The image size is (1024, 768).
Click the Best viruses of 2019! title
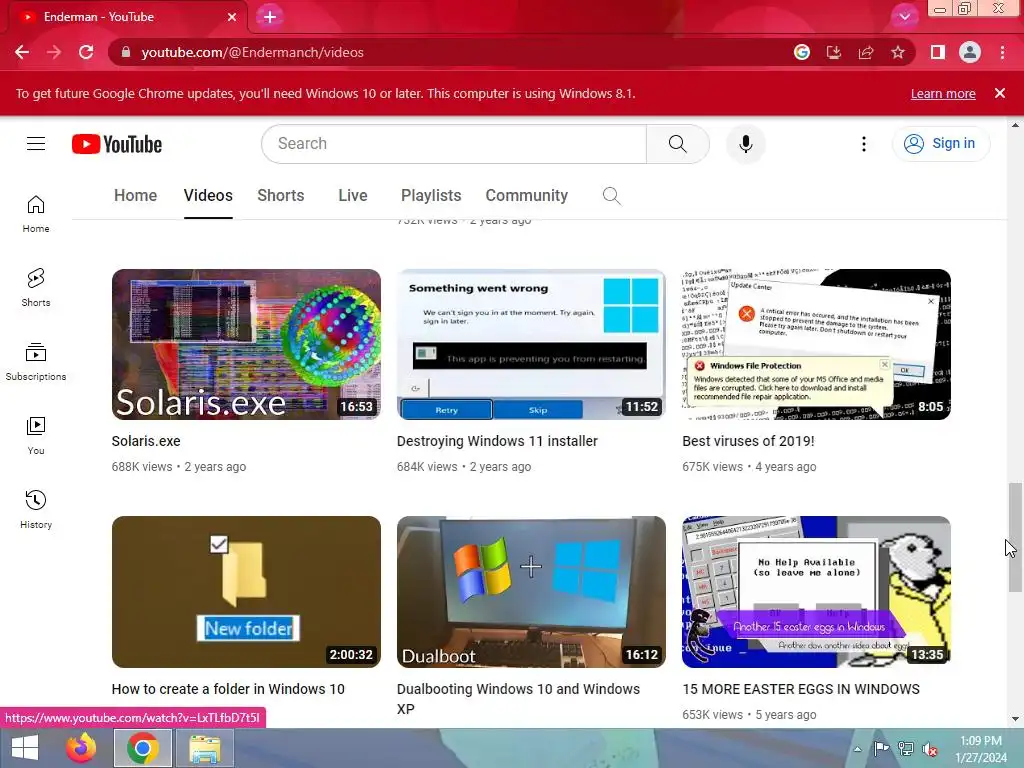(x=748, y=441)
